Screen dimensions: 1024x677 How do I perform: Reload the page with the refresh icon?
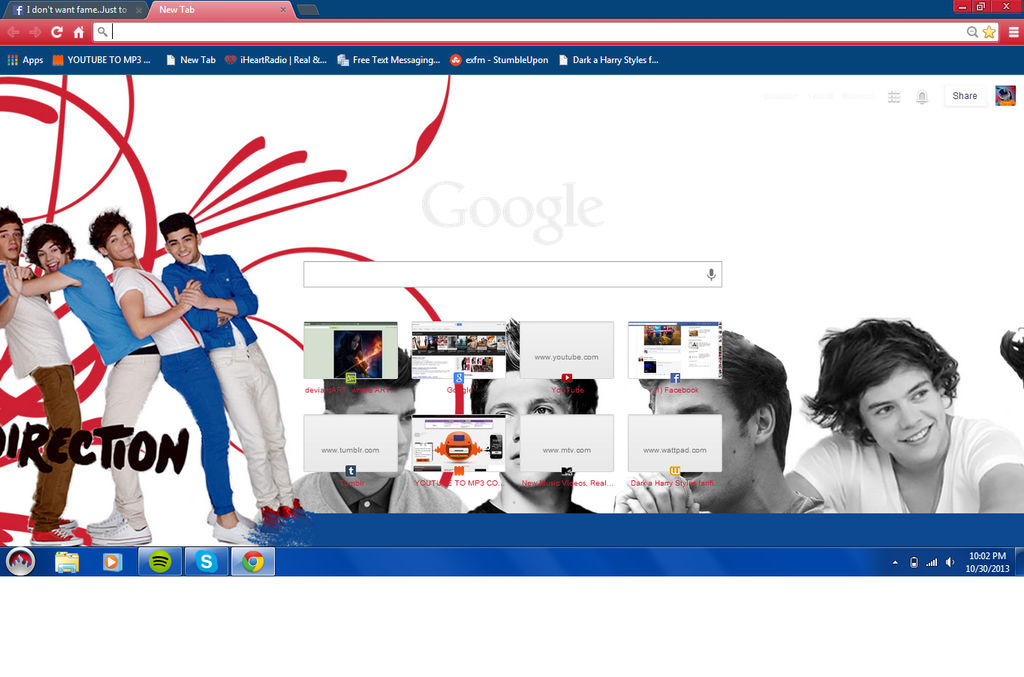coord(57,31)
